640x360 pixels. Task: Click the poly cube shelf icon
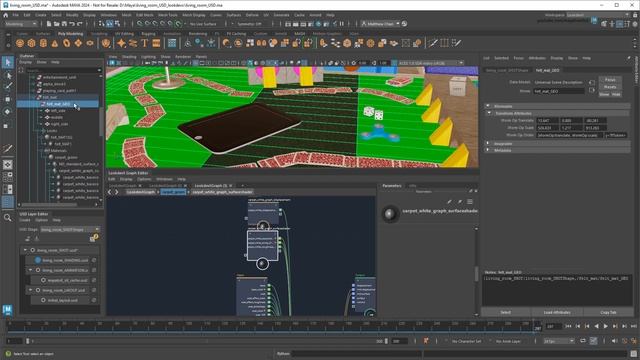pyautogui.click(x=31, y=43)
